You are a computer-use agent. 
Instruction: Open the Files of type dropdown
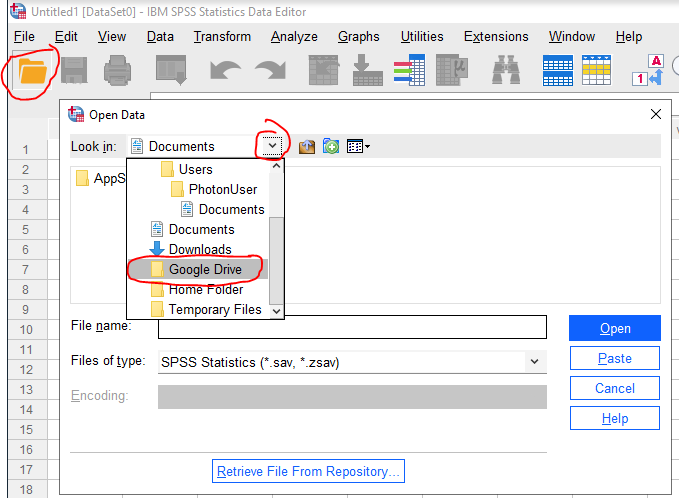pos(535,362)
